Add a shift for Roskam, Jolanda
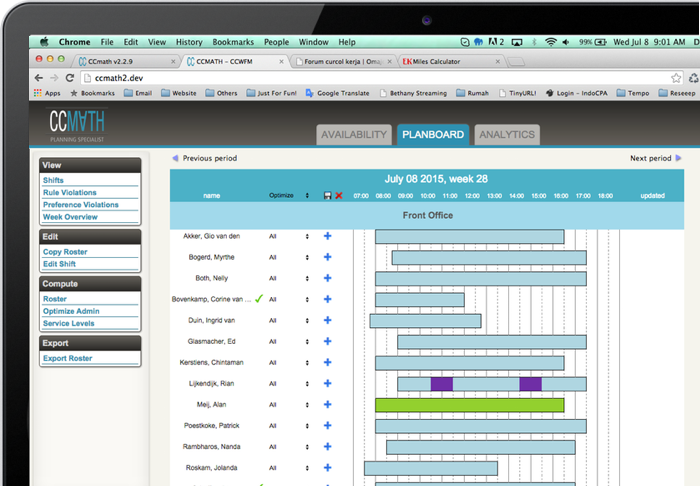Image resolution: width=700 pixels, height=486 pixels. click(x=327, y=468)
